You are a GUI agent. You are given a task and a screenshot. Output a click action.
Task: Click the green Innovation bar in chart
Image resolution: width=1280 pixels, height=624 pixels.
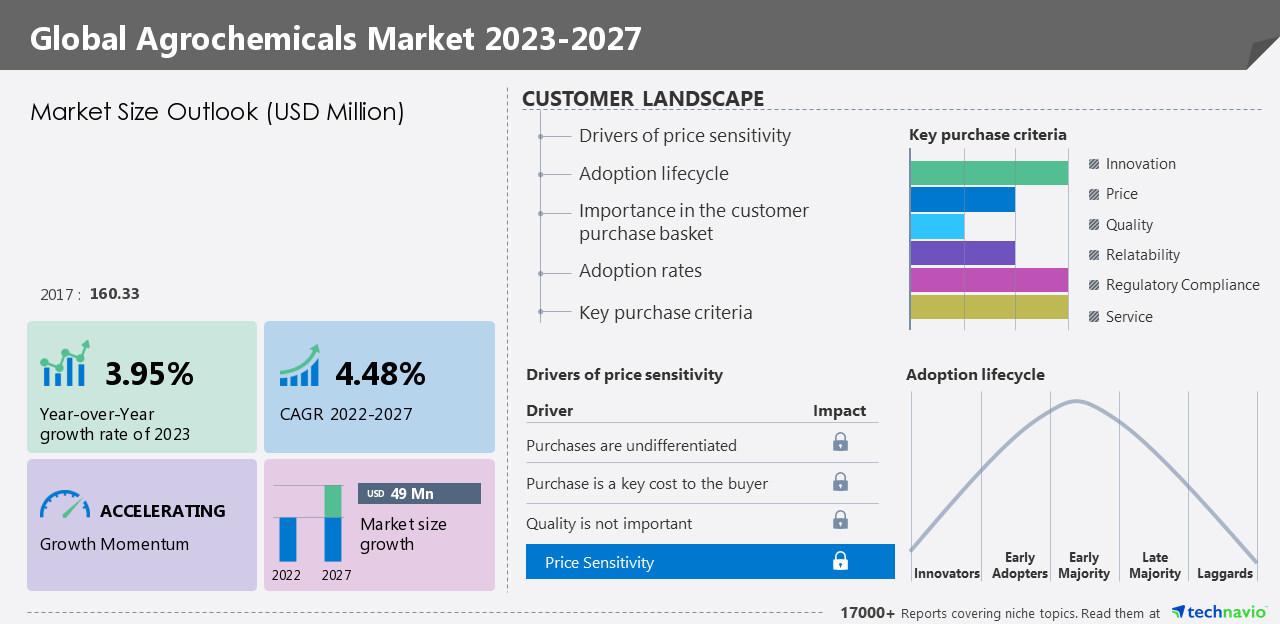point(988,173)
